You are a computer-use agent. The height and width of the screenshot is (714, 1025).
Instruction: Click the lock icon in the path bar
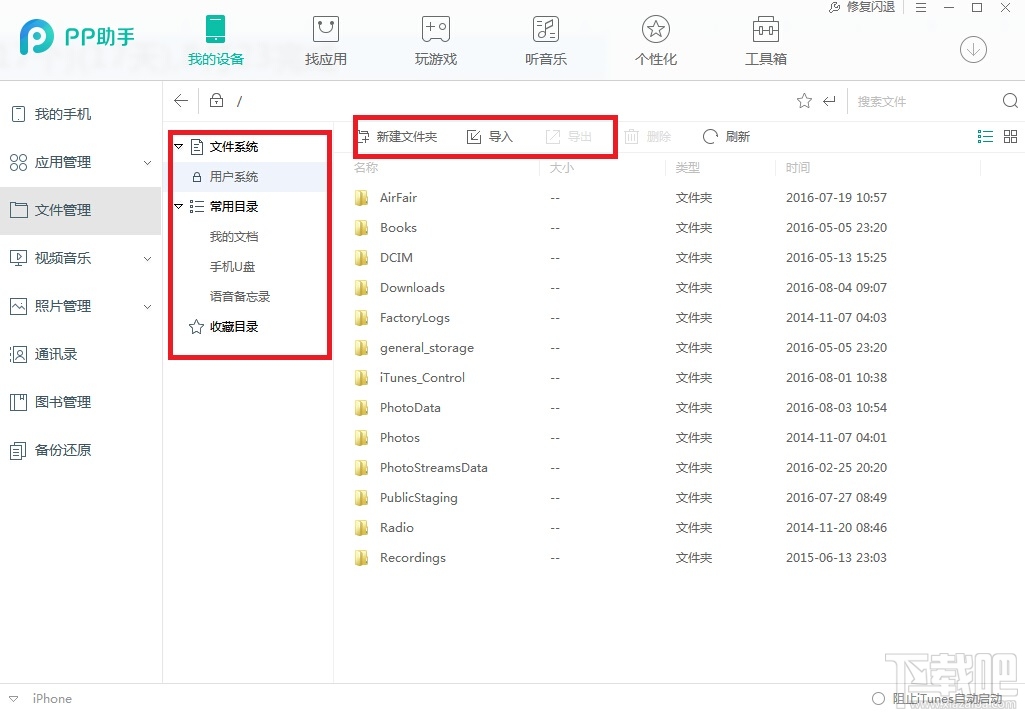215,101
